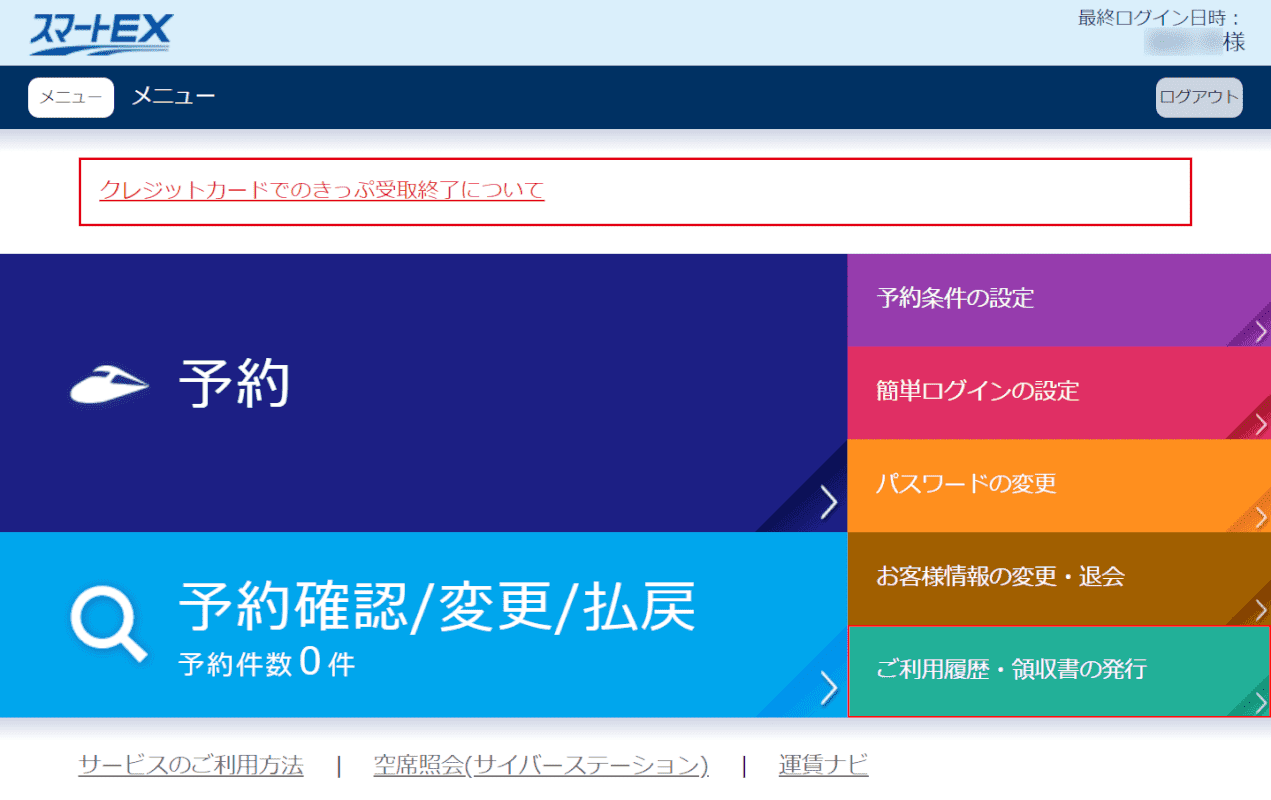Click the arrow on 簡単ログインの設定 tile
Viewport: 1271px width, 800px height.
pyautogui.click(x=1261, y=425)
